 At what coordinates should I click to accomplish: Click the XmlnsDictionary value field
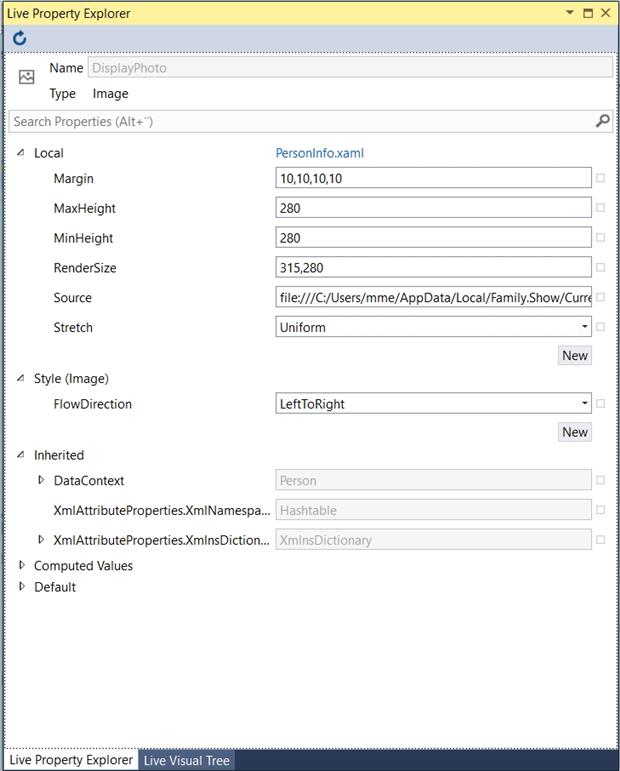433,540
